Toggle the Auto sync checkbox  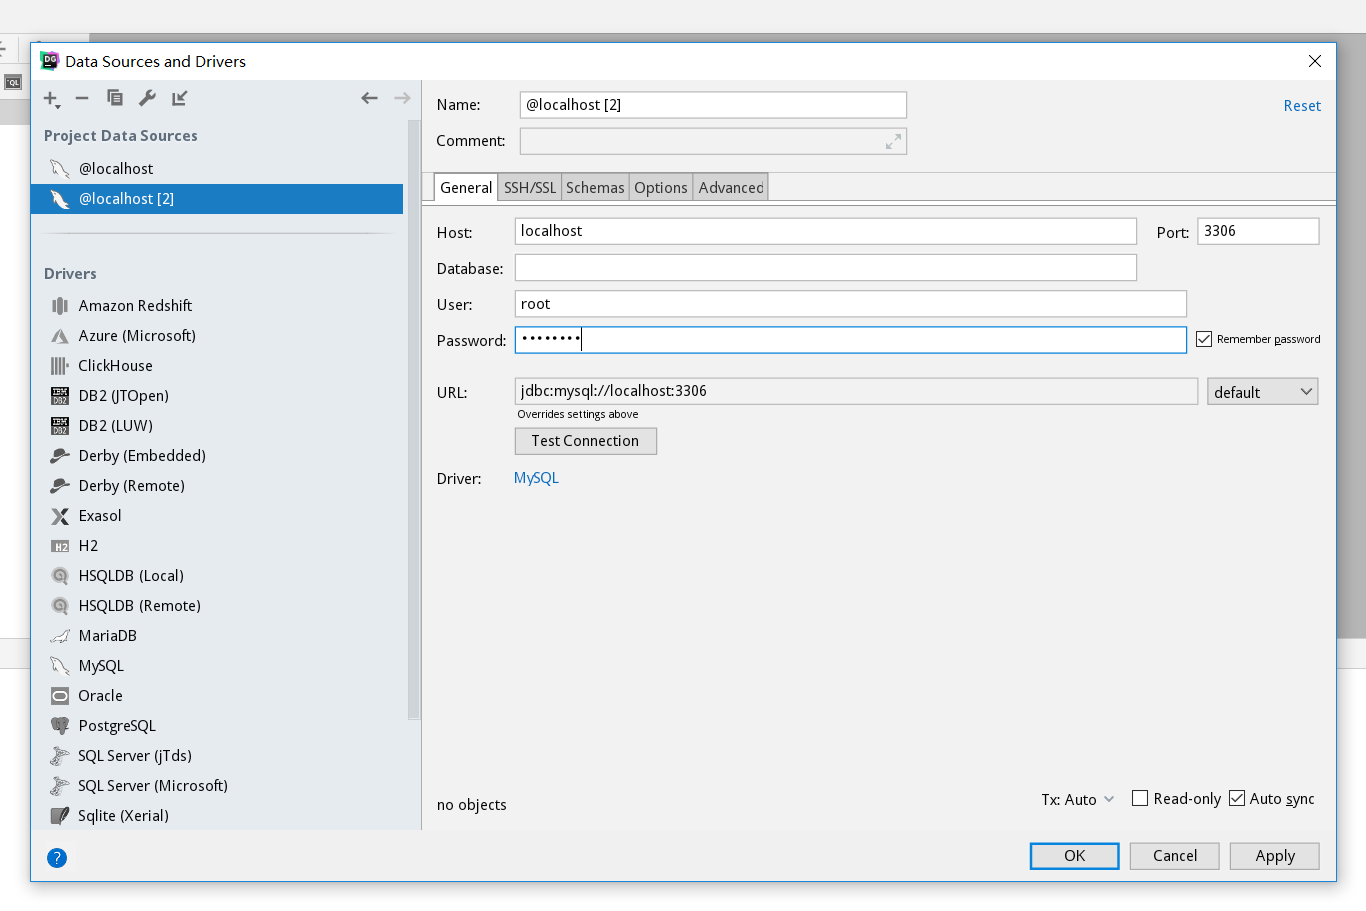click(1237, 798)
